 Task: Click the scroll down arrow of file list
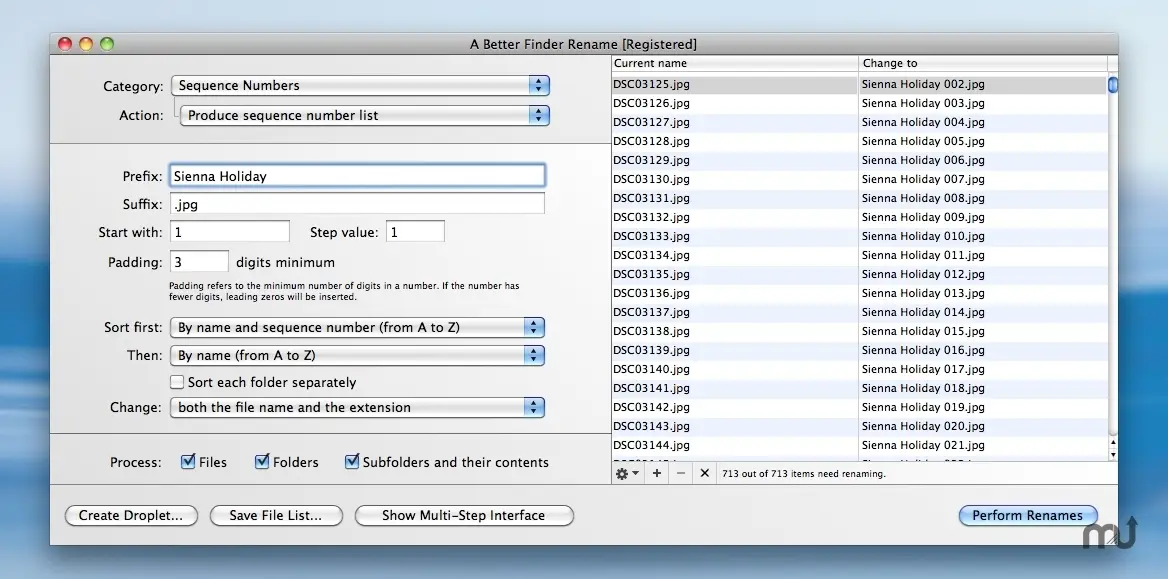(x=1113, y=455)
